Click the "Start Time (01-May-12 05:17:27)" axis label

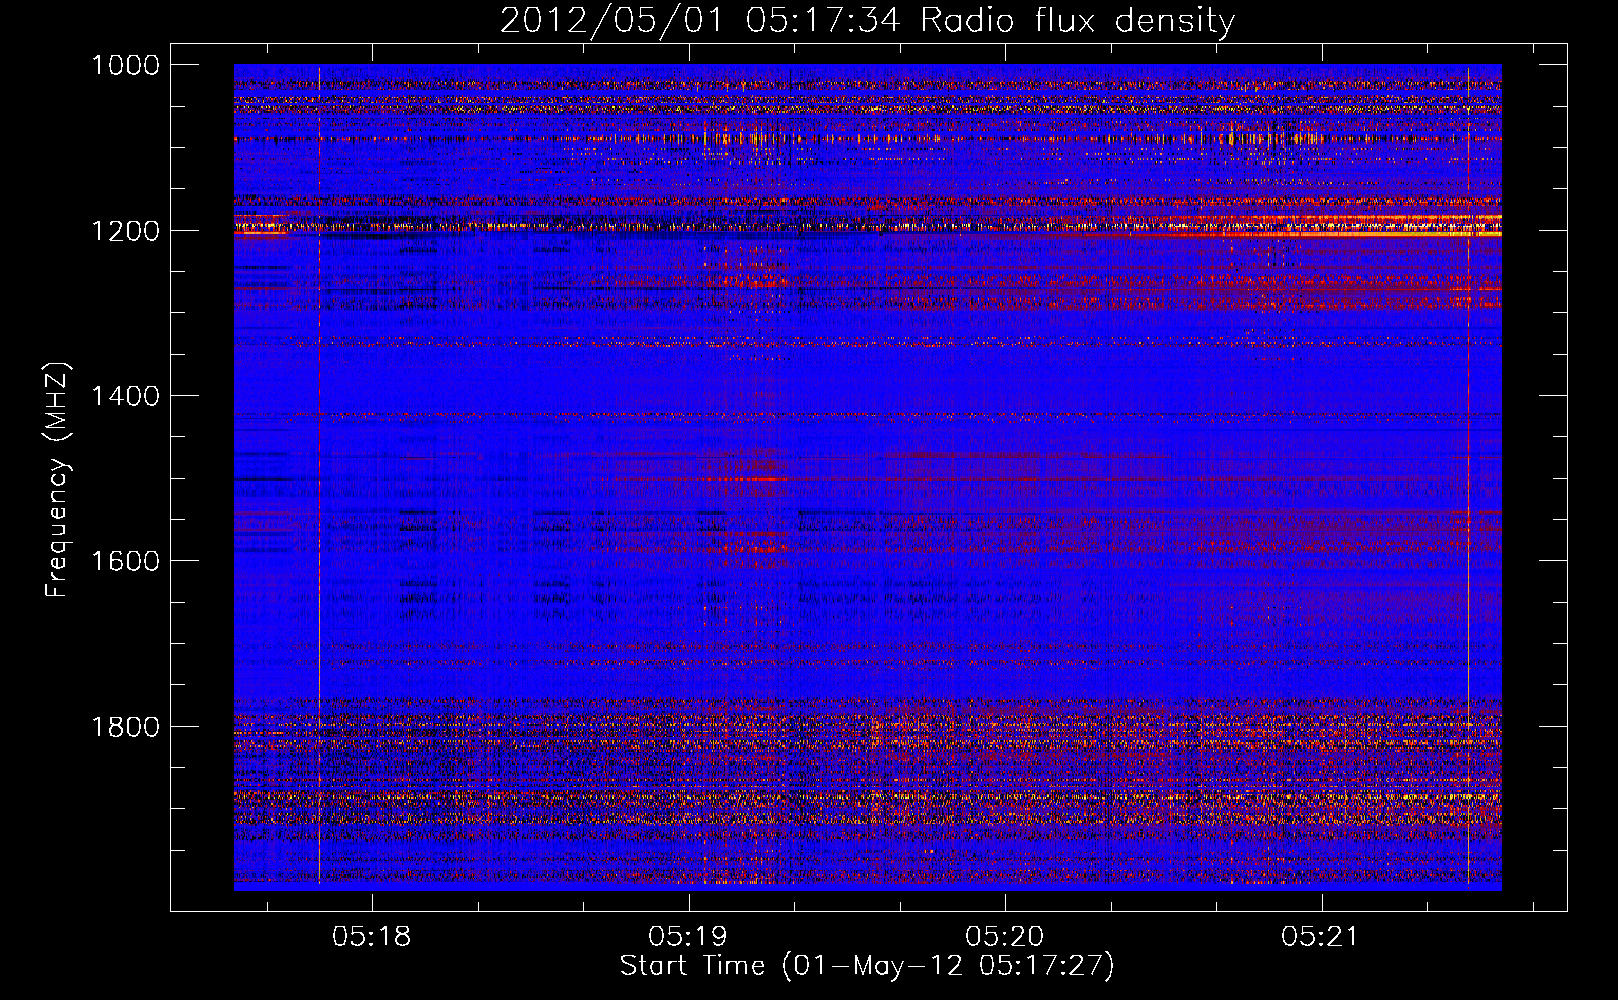(867, 966)
